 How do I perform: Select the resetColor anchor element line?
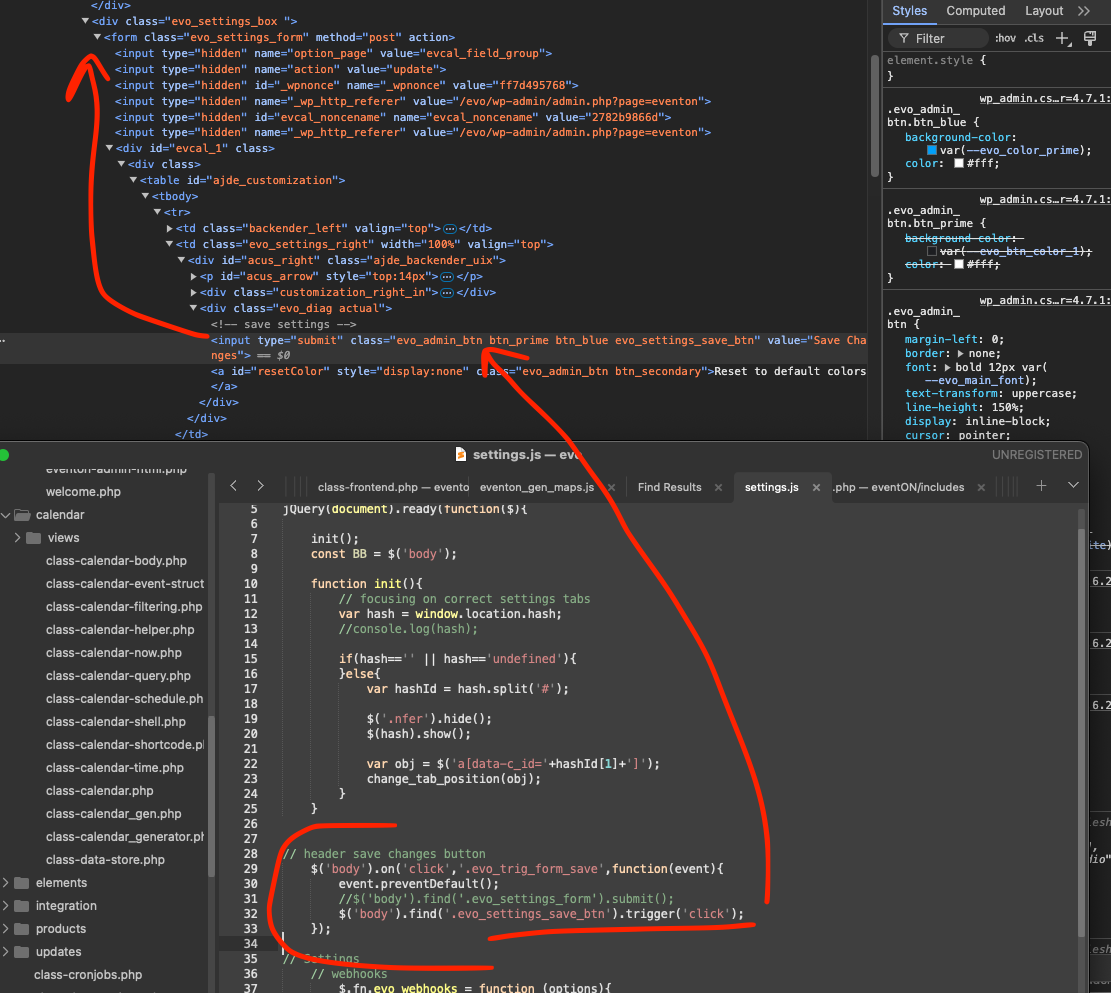(x=538, y=371)
